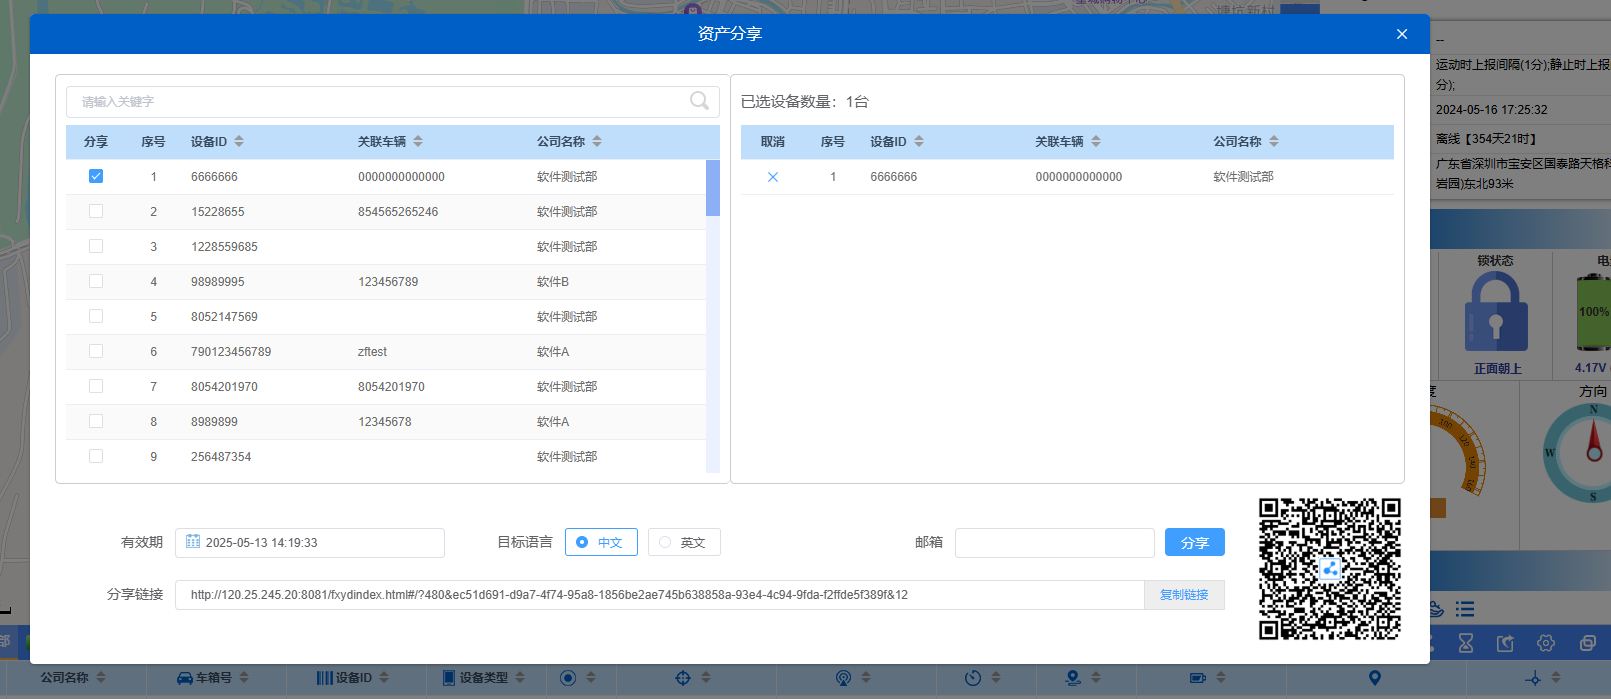The image size is (1611, 699).
Task: Open the calendar icon in validity field
Action: 193,542
